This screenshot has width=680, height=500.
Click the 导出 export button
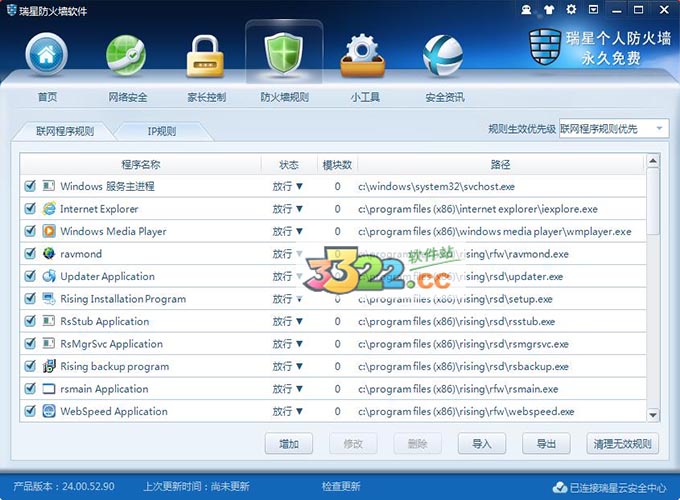coord(546,444)
